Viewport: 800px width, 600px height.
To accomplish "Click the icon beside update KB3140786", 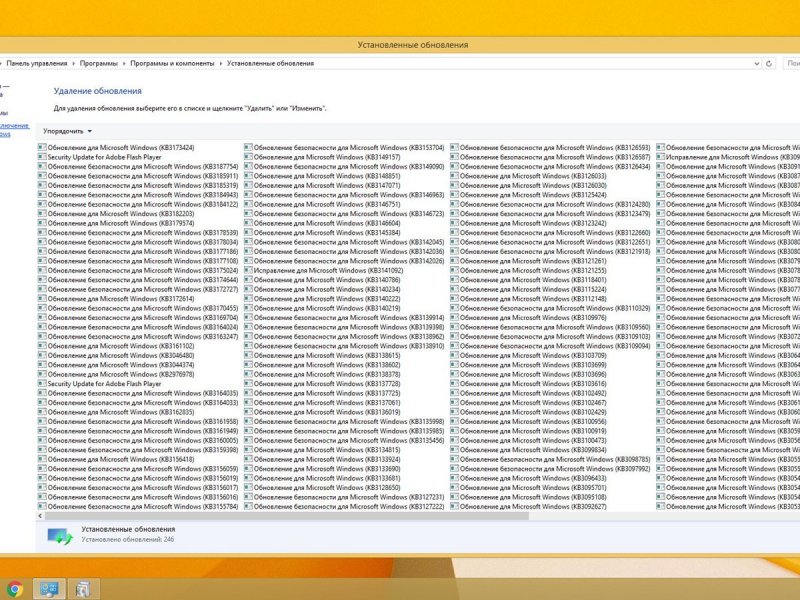I will tap(248, 280).
